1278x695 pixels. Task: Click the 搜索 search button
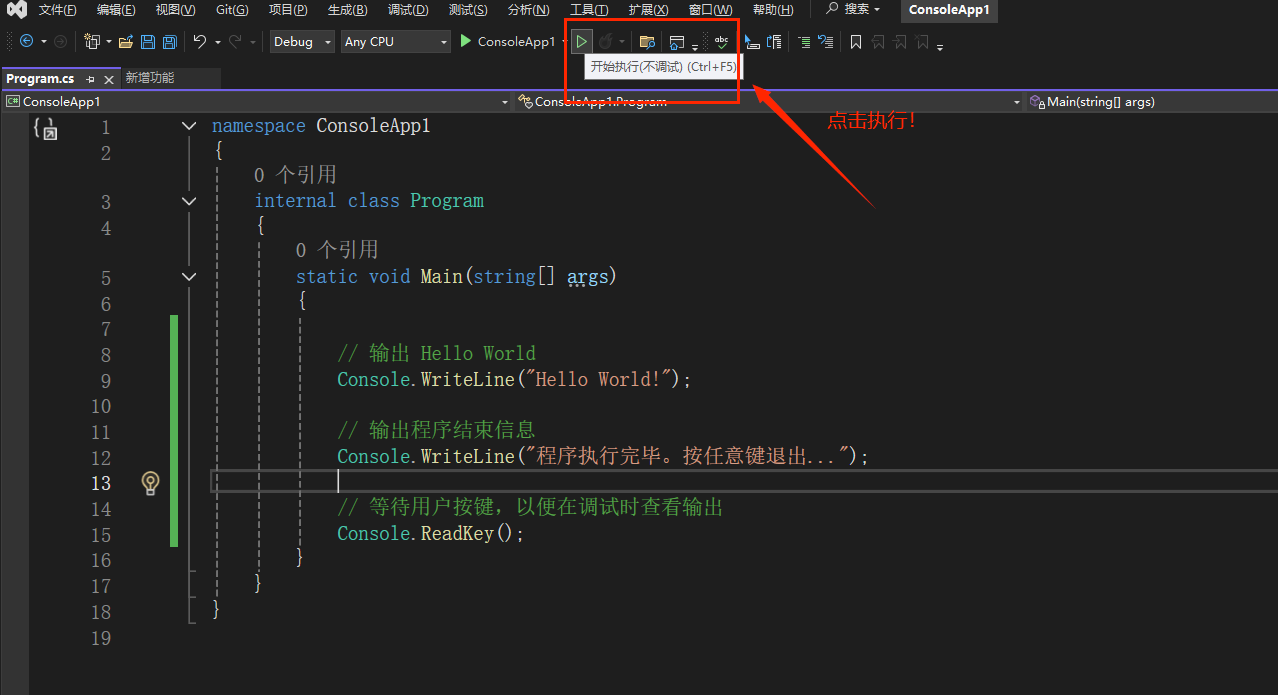[853, 10]
